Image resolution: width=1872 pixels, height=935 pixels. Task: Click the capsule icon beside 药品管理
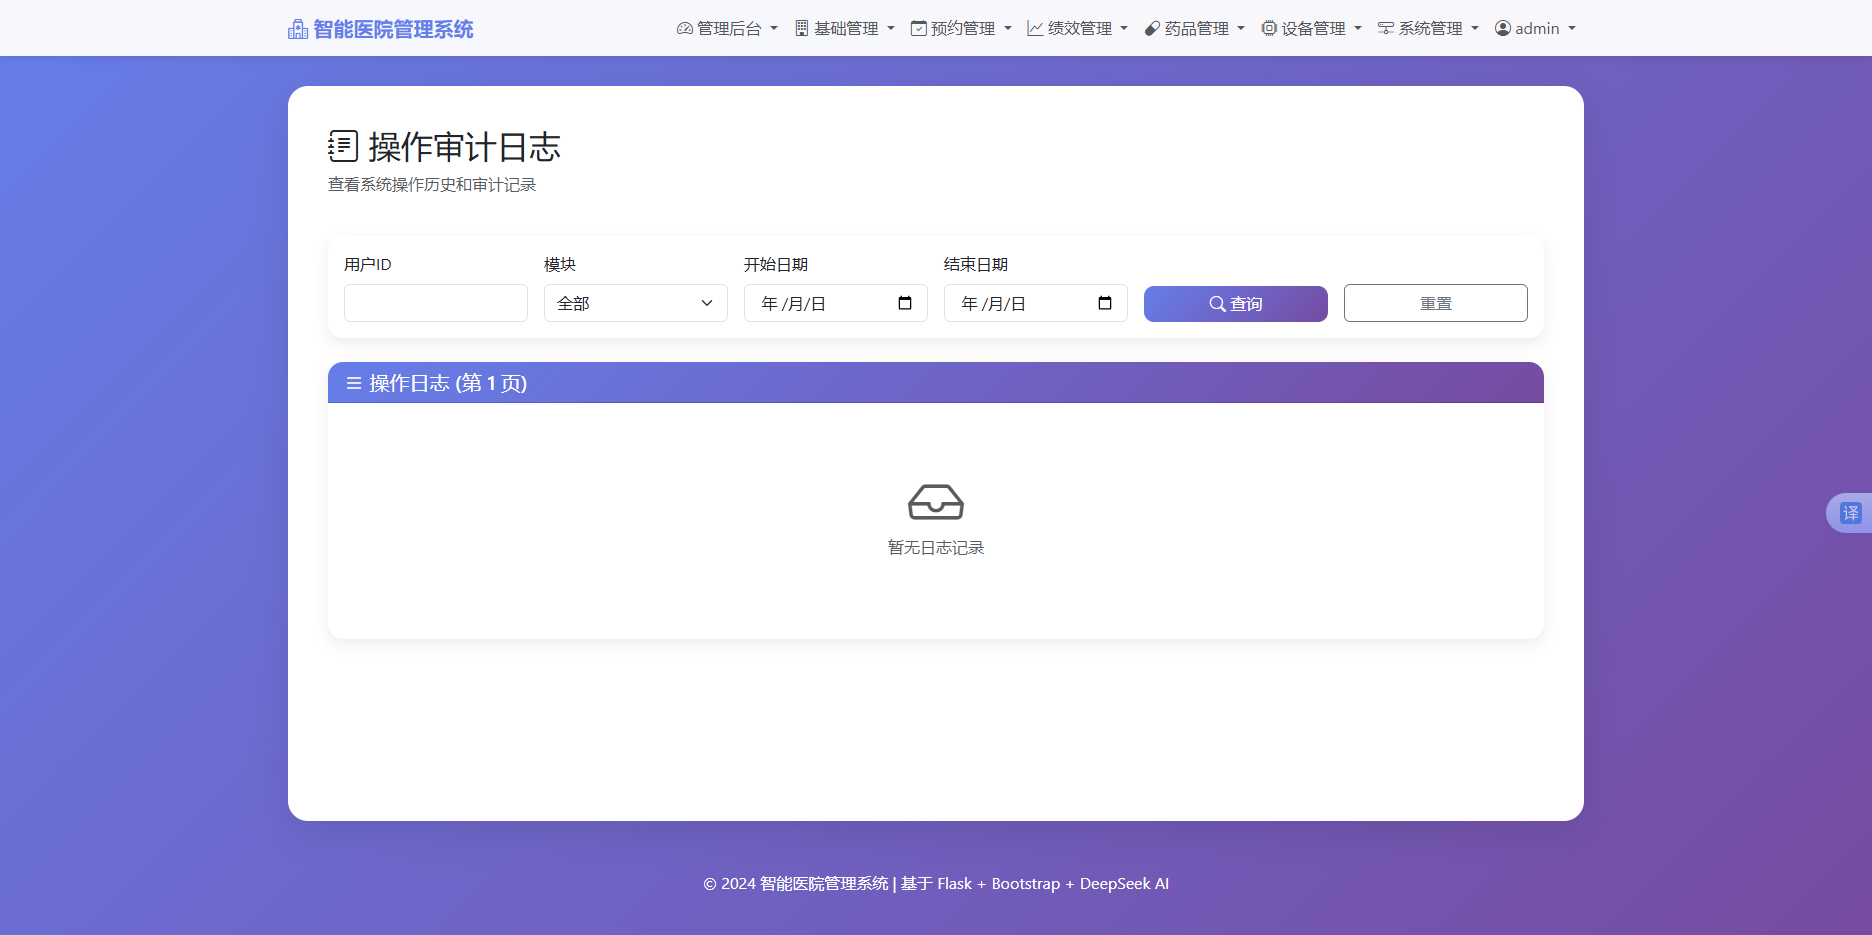(1150, 28)
